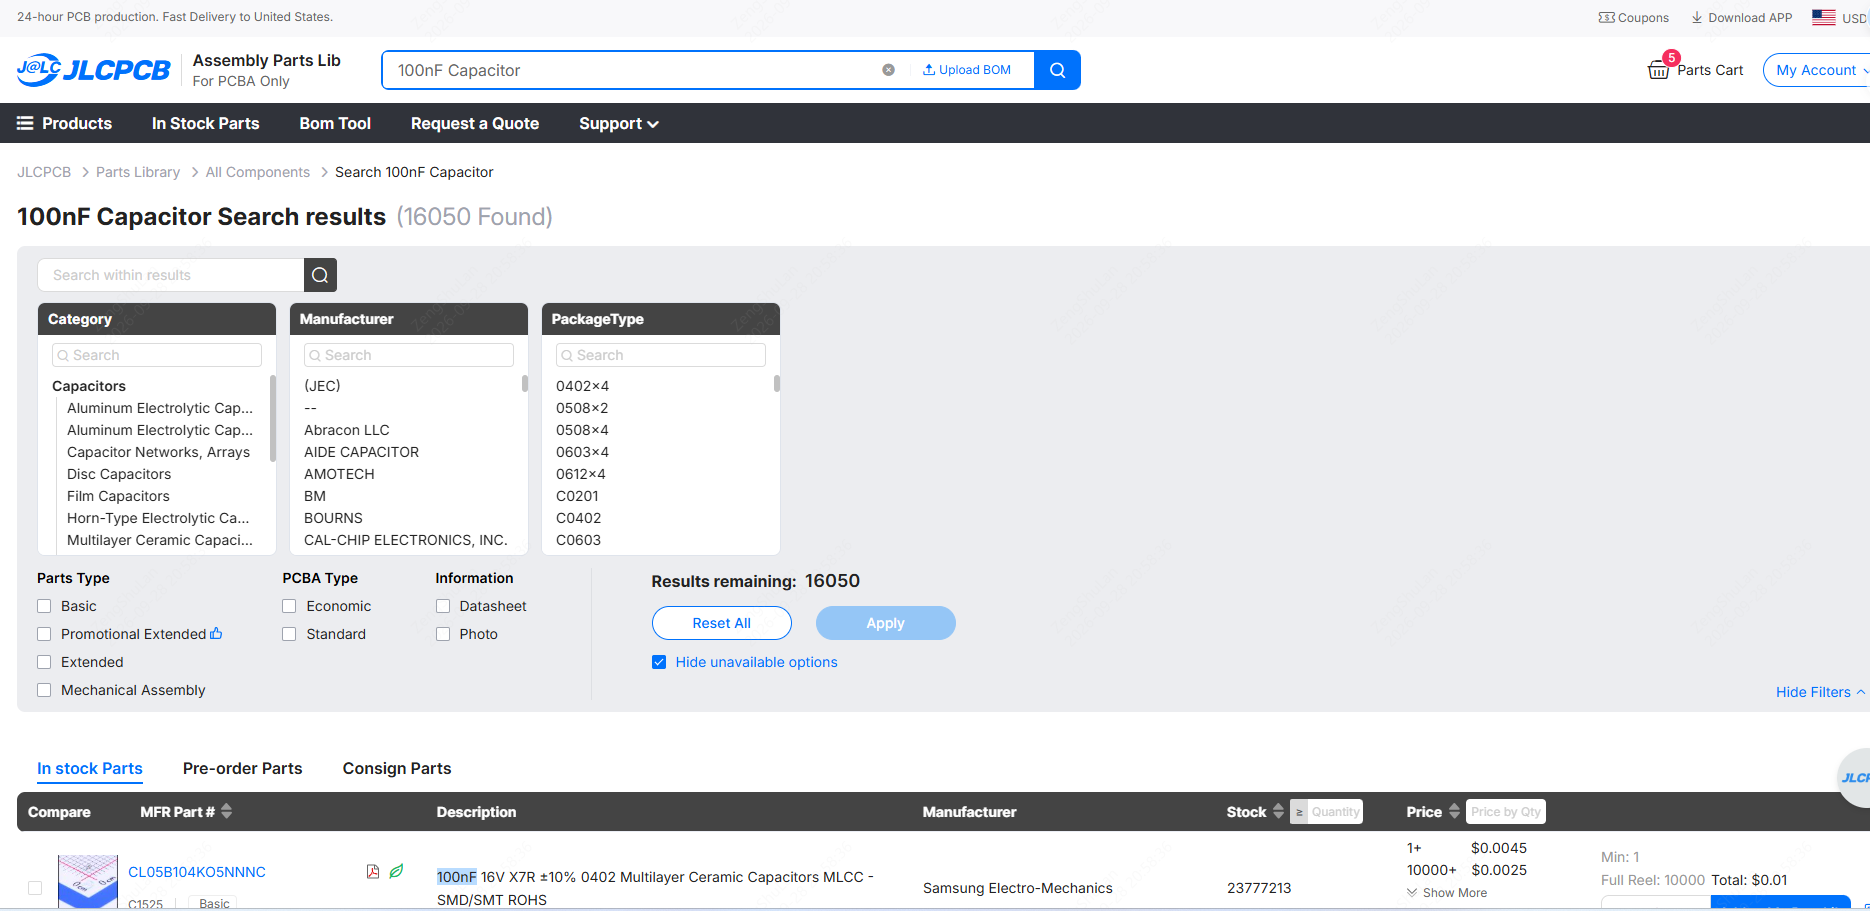Tick the Photo information checkbox
This screenshot has height=911, width=1870.
coord(443,634)
